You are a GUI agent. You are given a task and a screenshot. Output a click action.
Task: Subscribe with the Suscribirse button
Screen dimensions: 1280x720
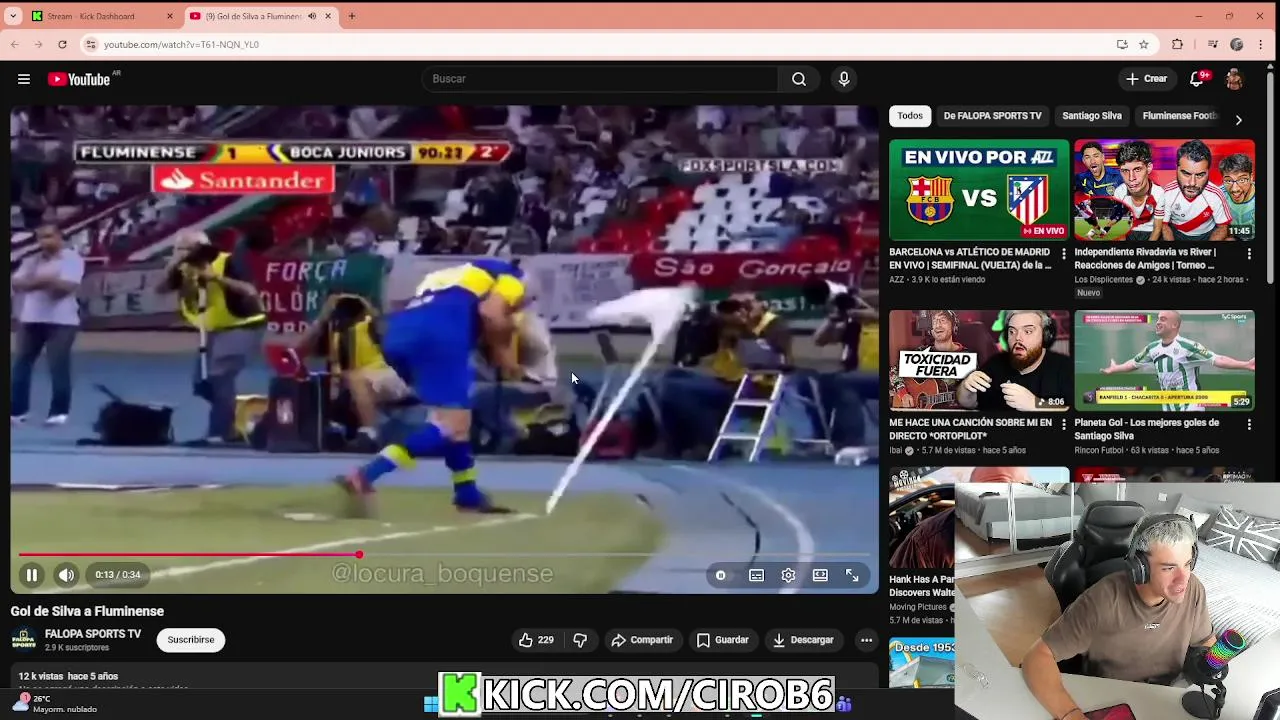click(191, 640)
